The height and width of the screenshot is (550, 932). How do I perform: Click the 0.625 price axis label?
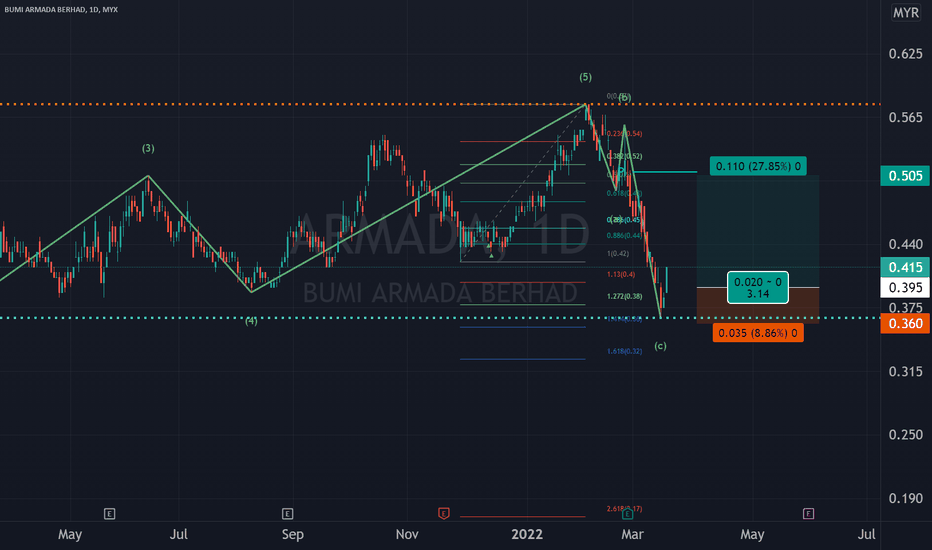click(x=905, y=54)
